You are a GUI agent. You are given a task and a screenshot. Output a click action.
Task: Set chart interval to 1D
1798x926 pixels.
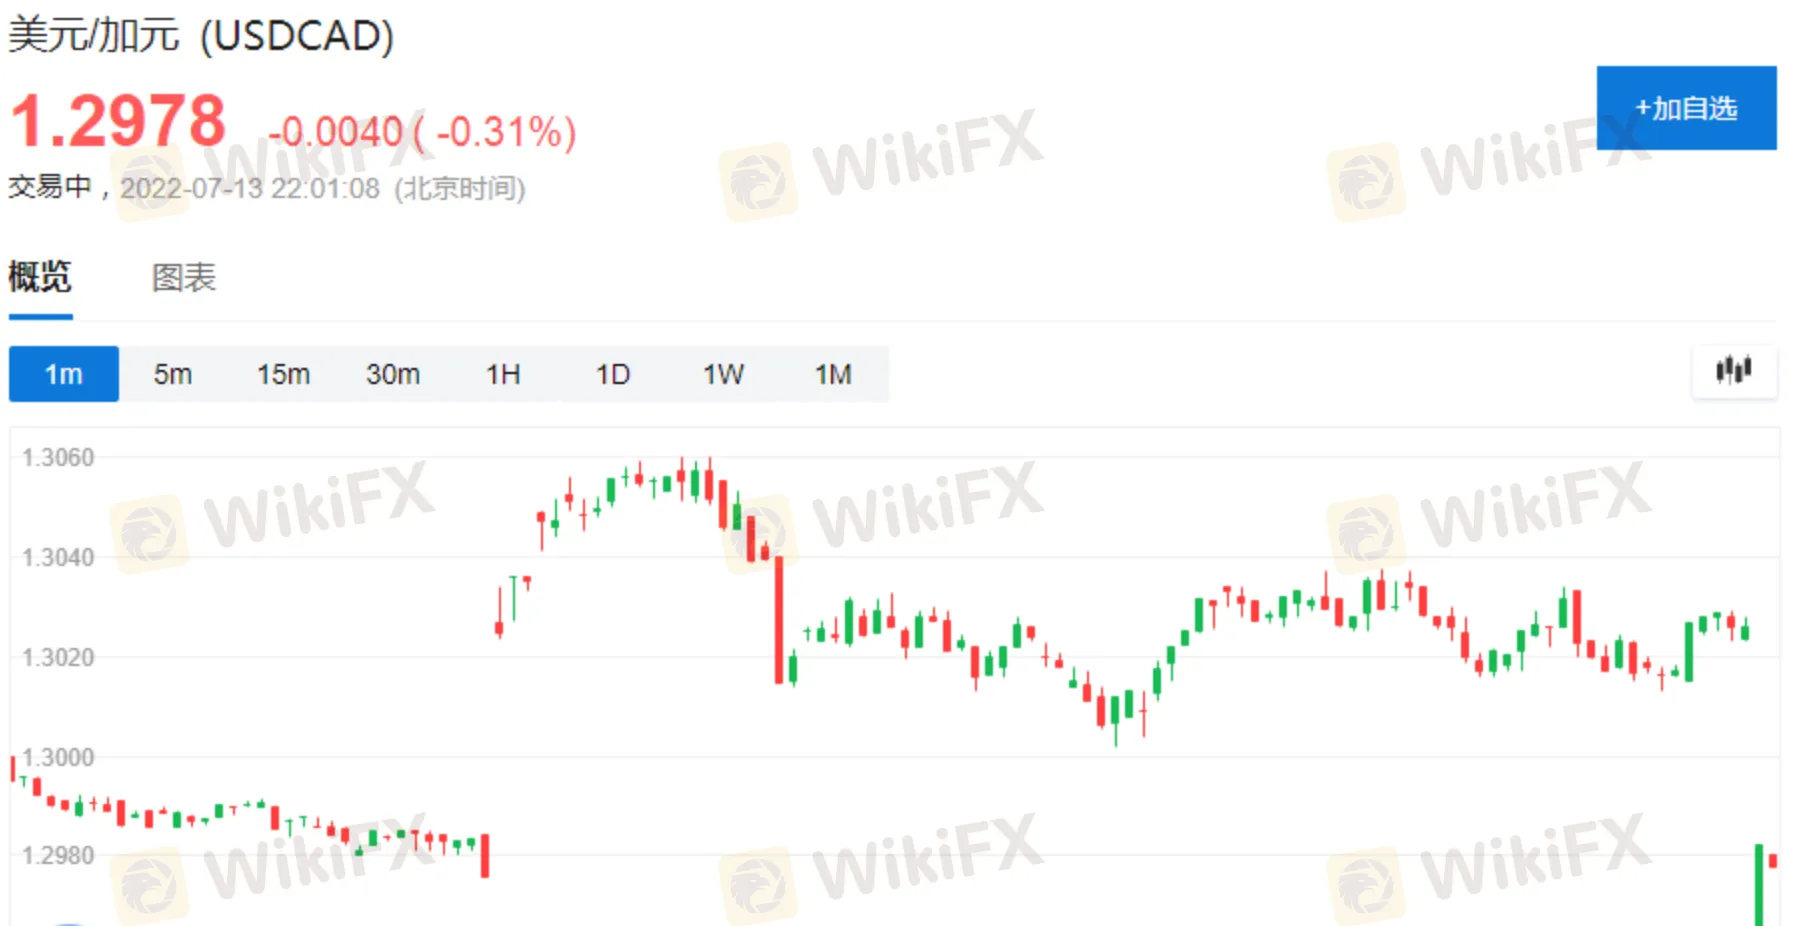[x=613, y=374]
